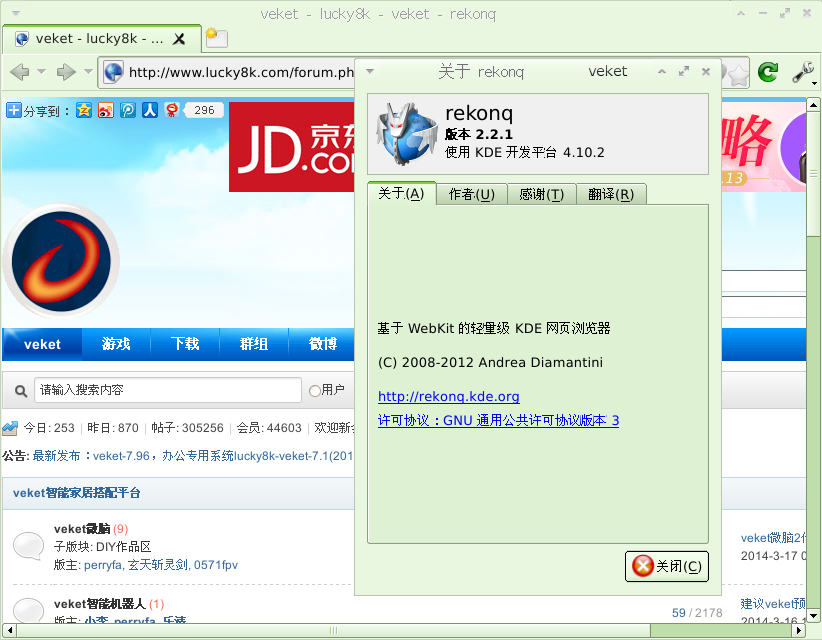
Task: Click the URL address field
Action: pyautogui.click(x=241, y=72)
